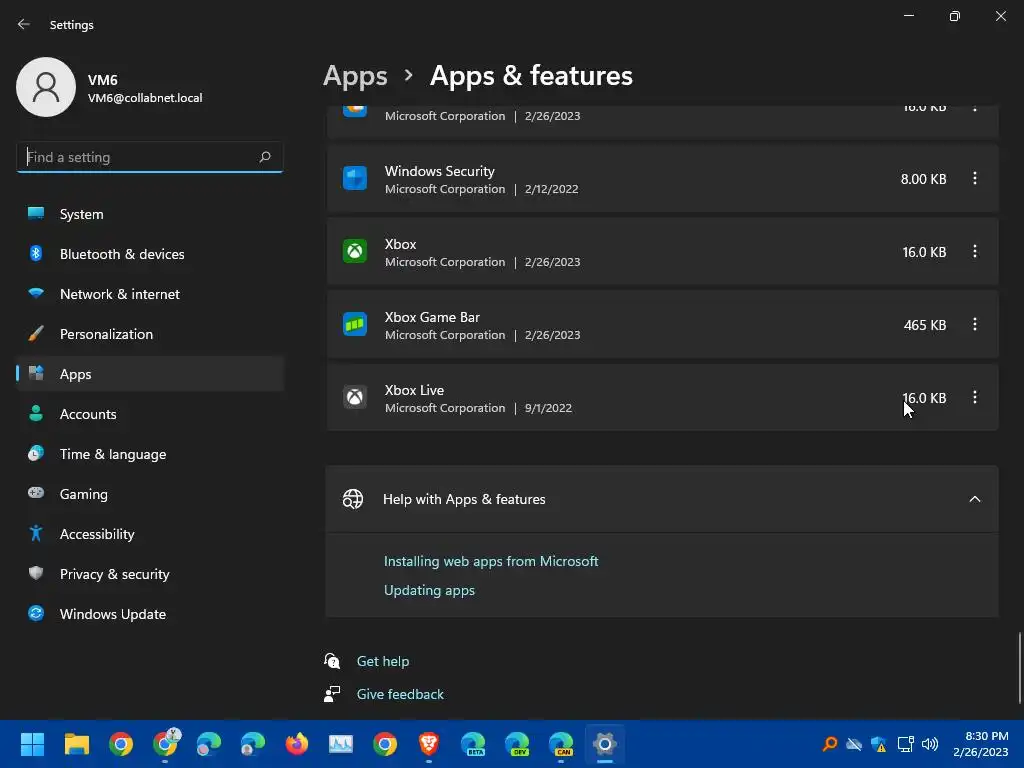Click the VM6 user avatar picture
This screenshot has width=1024, height=768.
[46, 87]
